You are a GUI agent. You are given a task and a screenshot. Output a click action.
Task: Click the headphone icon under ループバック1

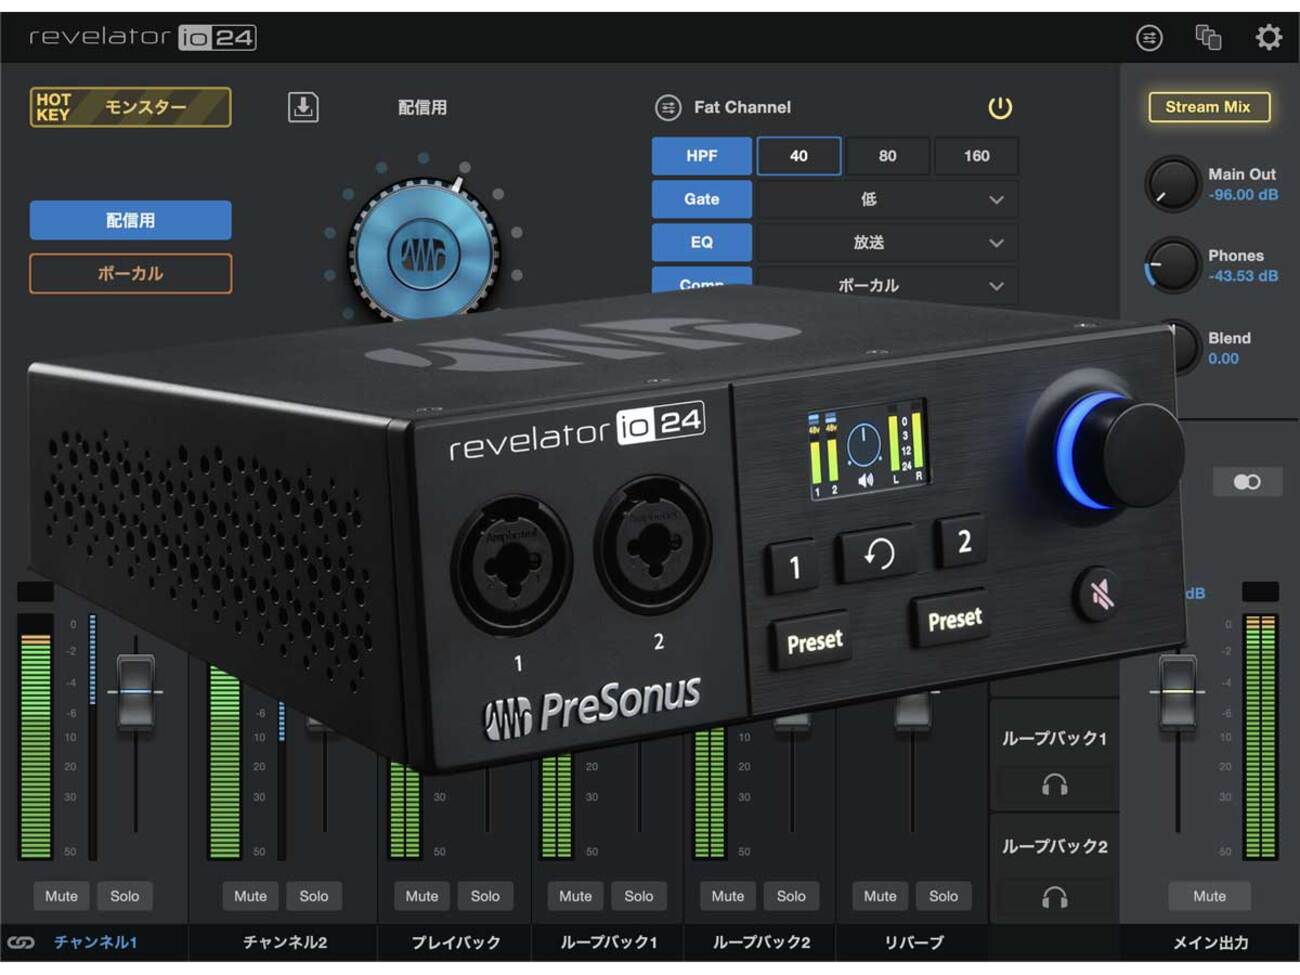[1054, 785]
